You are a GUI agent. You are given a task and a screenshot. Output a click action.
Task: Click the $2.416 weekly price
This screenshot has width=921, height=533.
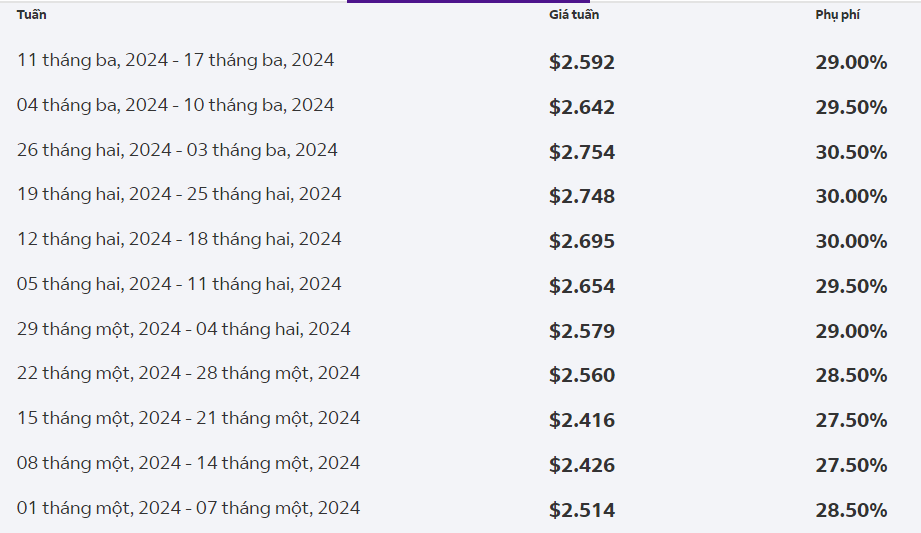[x=582, y=420]
